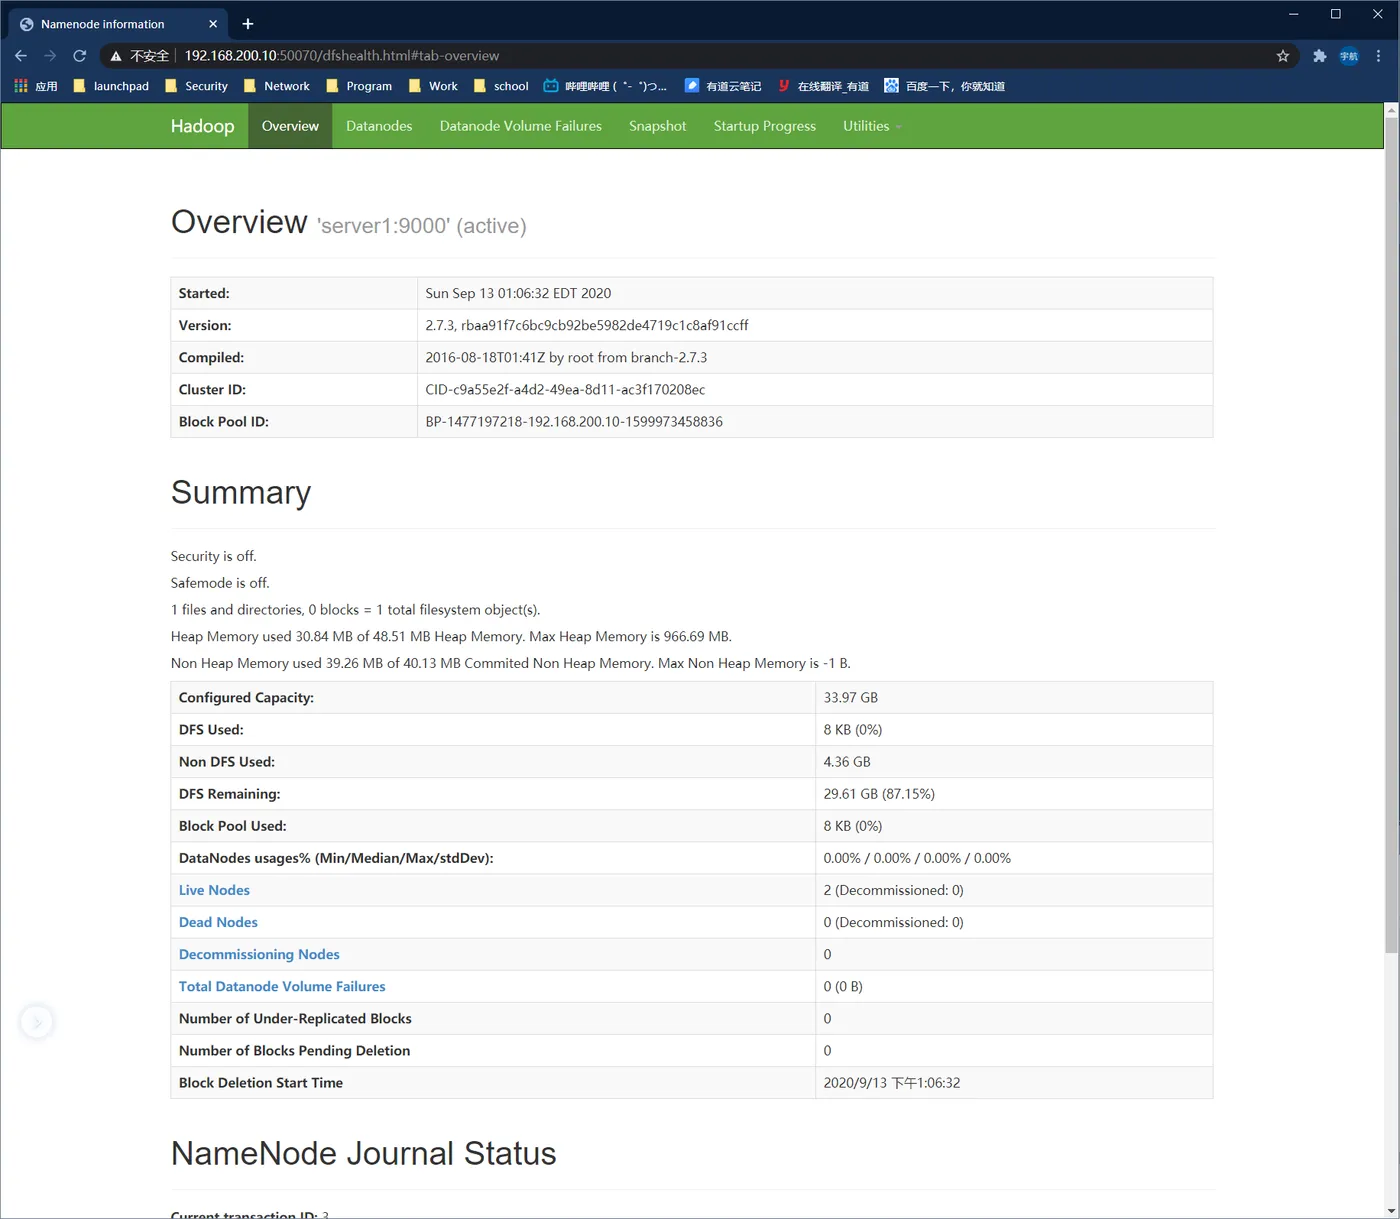Follow the Dead Nodes link

[x=218, y=922]
